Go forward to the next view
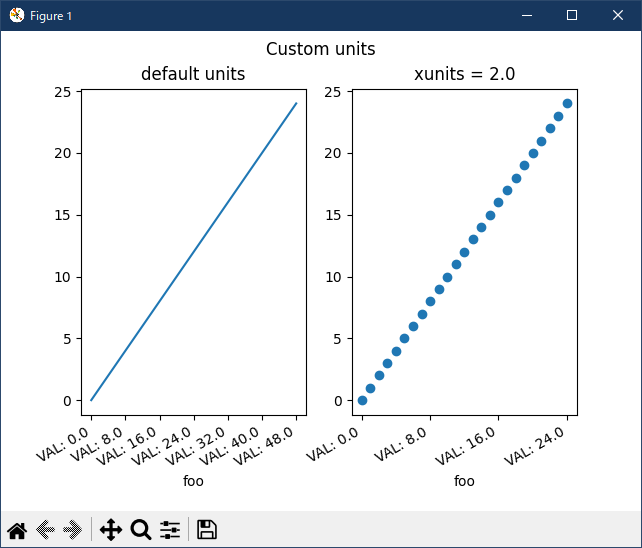Screen dimensions: 642x548 (72, 530)
